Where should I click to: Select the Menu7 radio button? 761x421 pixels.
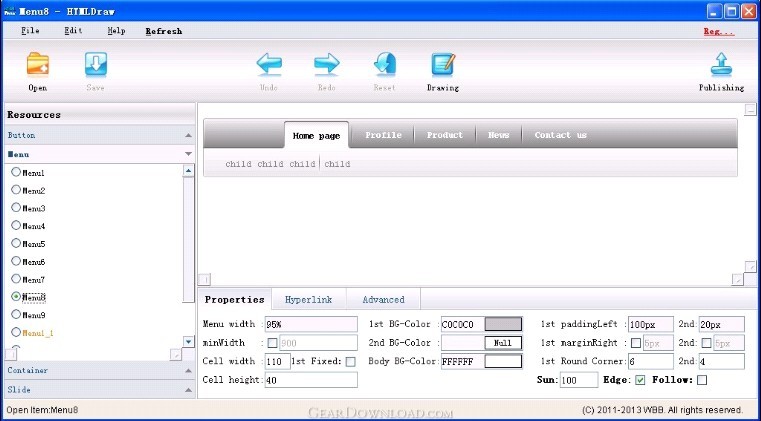point(16,279)
